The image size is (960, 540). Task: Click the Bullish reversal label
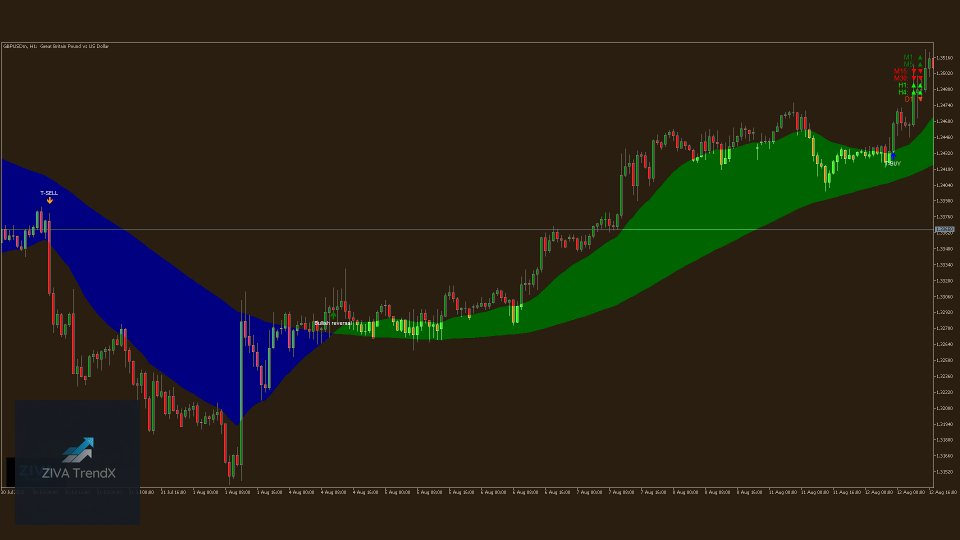[x=332, y=323]
